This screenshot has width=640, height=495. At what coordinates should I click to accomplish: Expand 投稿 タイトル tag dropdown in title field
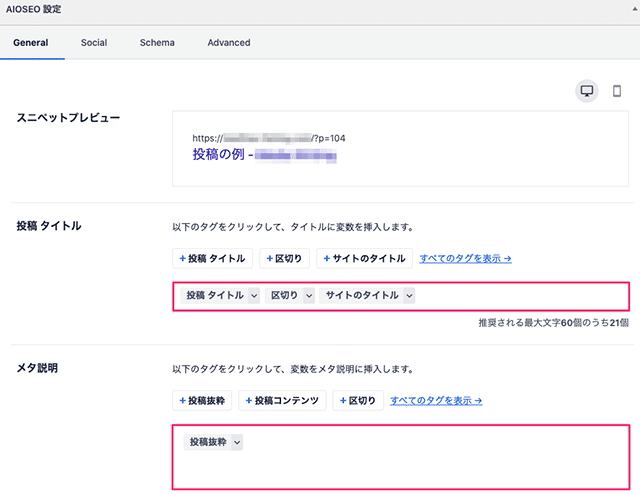(x=253, y=295)
